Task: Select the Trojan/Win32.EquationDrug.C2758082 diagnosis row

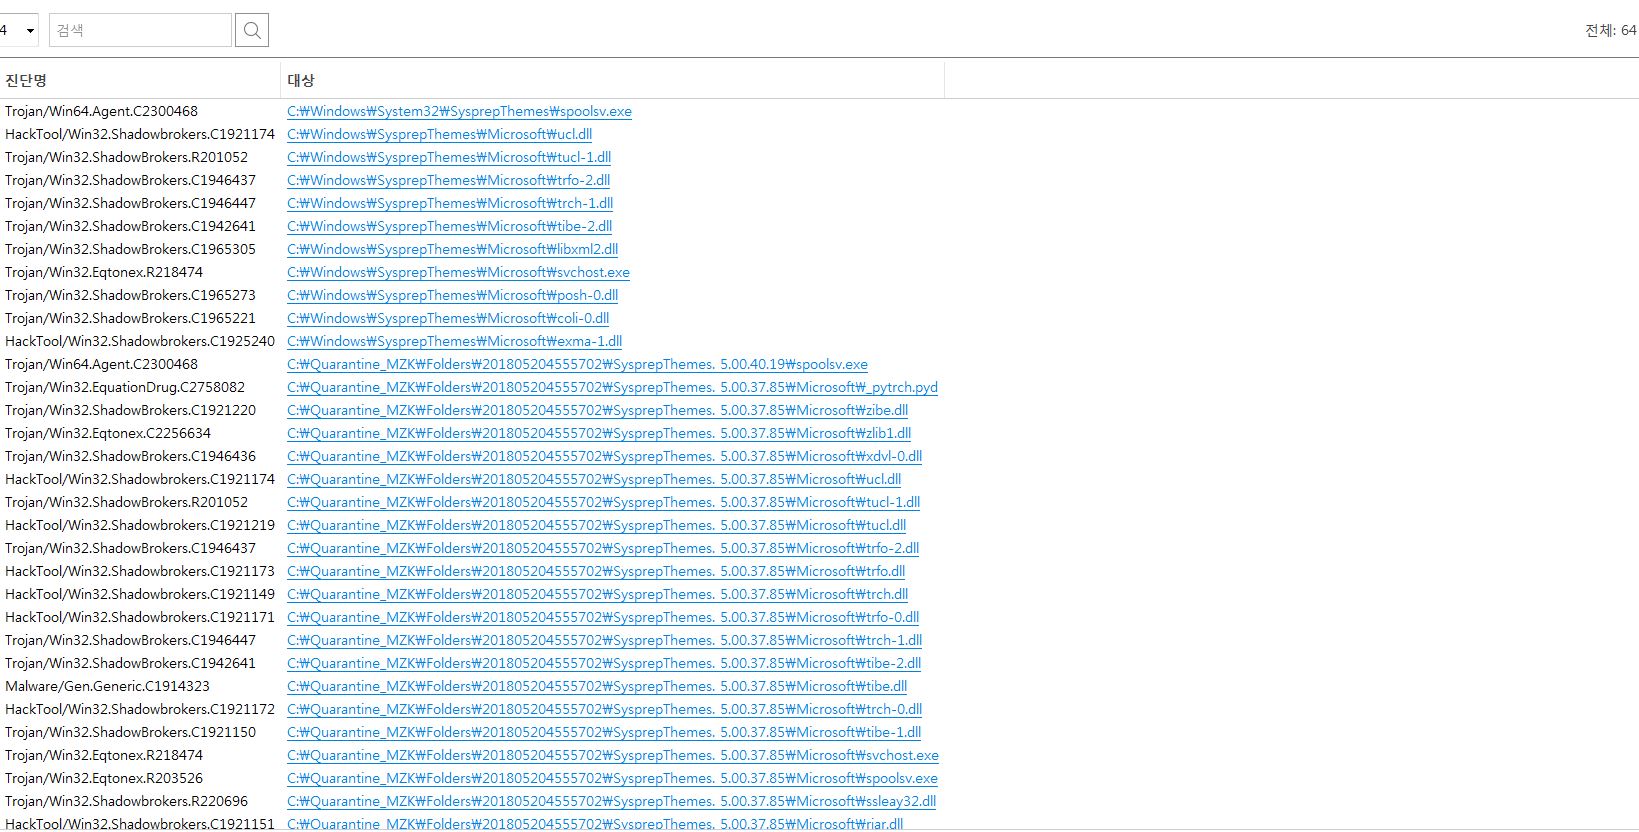Action: 125,387
